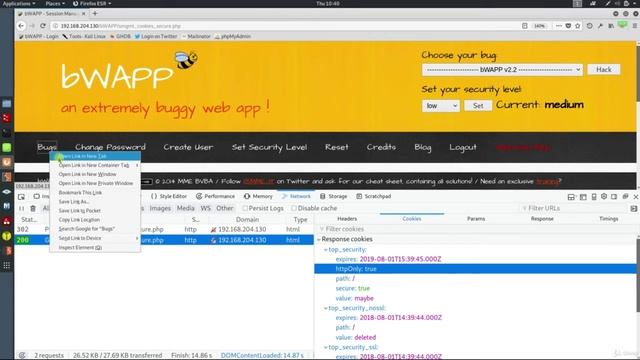This screenshot has width=640, height=360.
Task: Bookmark this page with star icon
Action: [x=578, y=26]
